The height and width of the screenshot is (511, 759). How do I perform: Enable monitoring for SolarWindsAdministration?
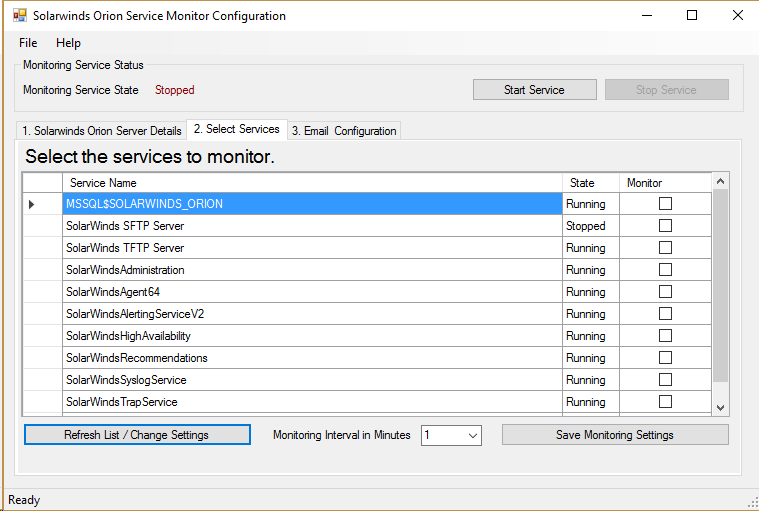(665, 270)
